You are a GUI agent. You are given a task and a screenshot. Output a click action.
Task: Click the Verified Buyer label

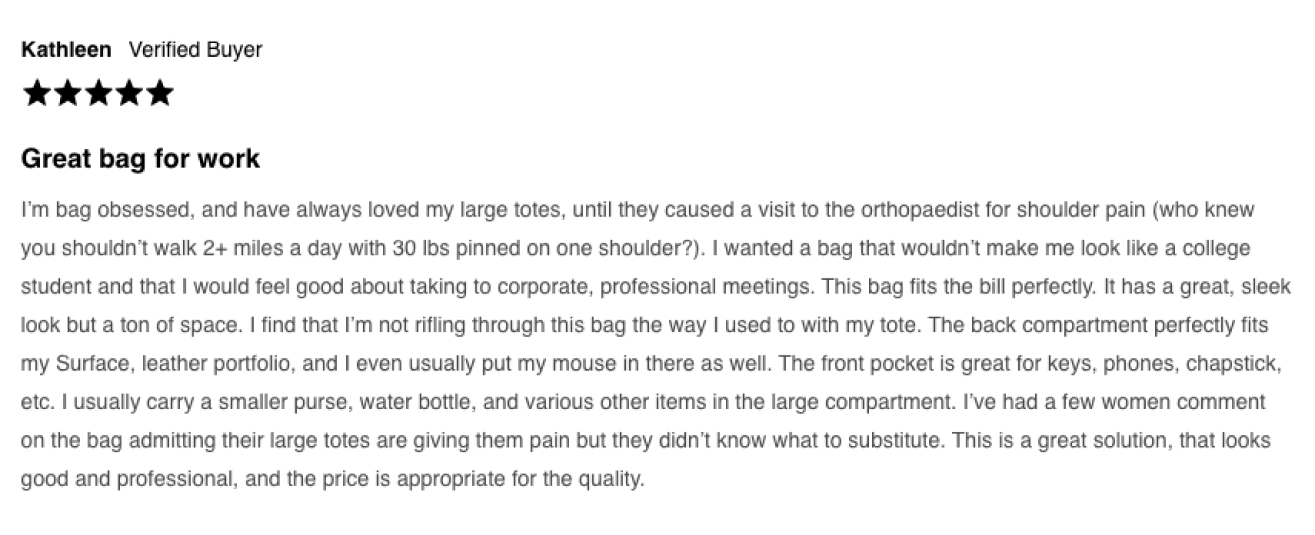point(196,50)
